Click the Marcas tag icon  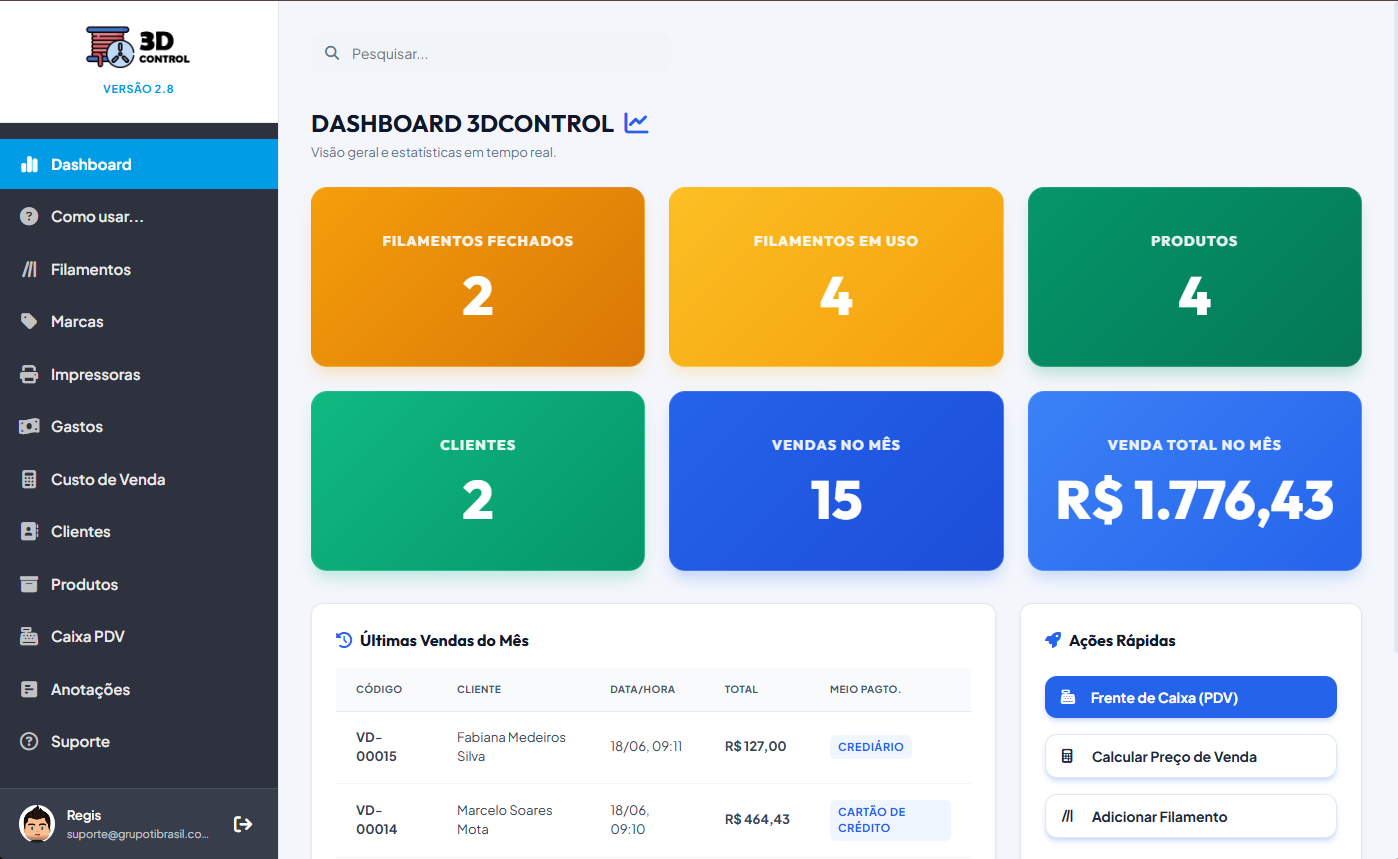click(29, 322)
